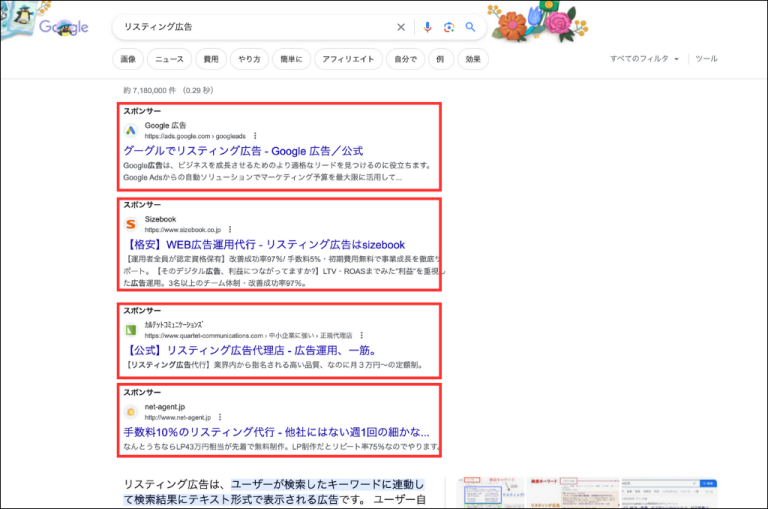
Task: Open first featured snippet thumbnail image
Action: 490,492
